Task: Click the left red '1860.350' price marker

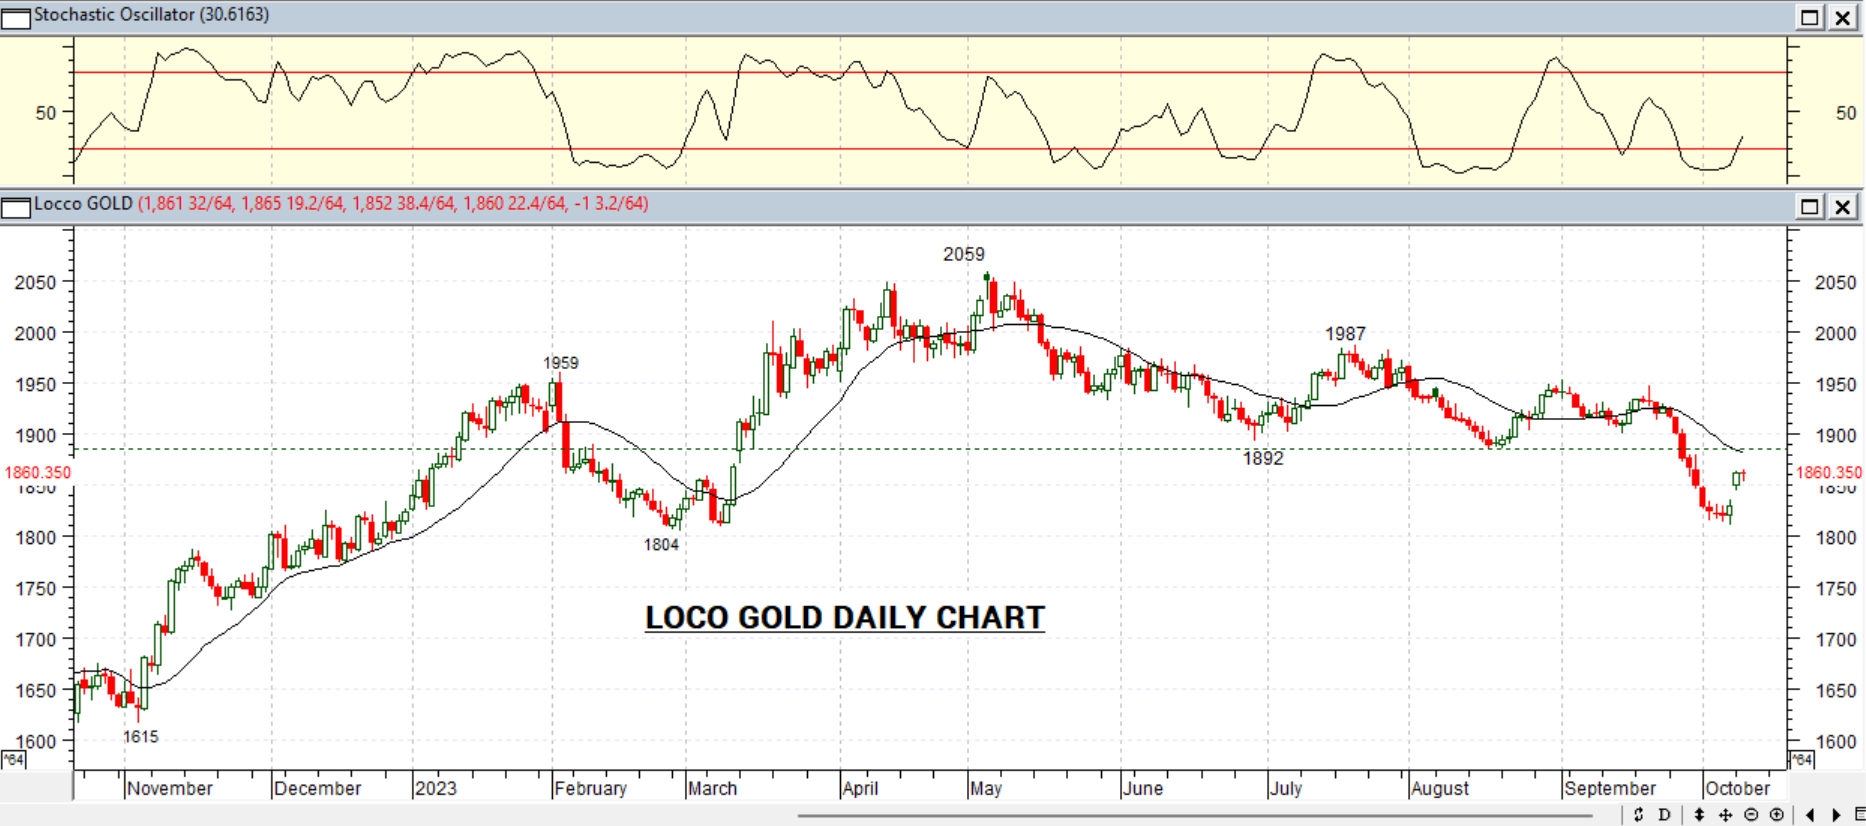Action: (38, 473)
